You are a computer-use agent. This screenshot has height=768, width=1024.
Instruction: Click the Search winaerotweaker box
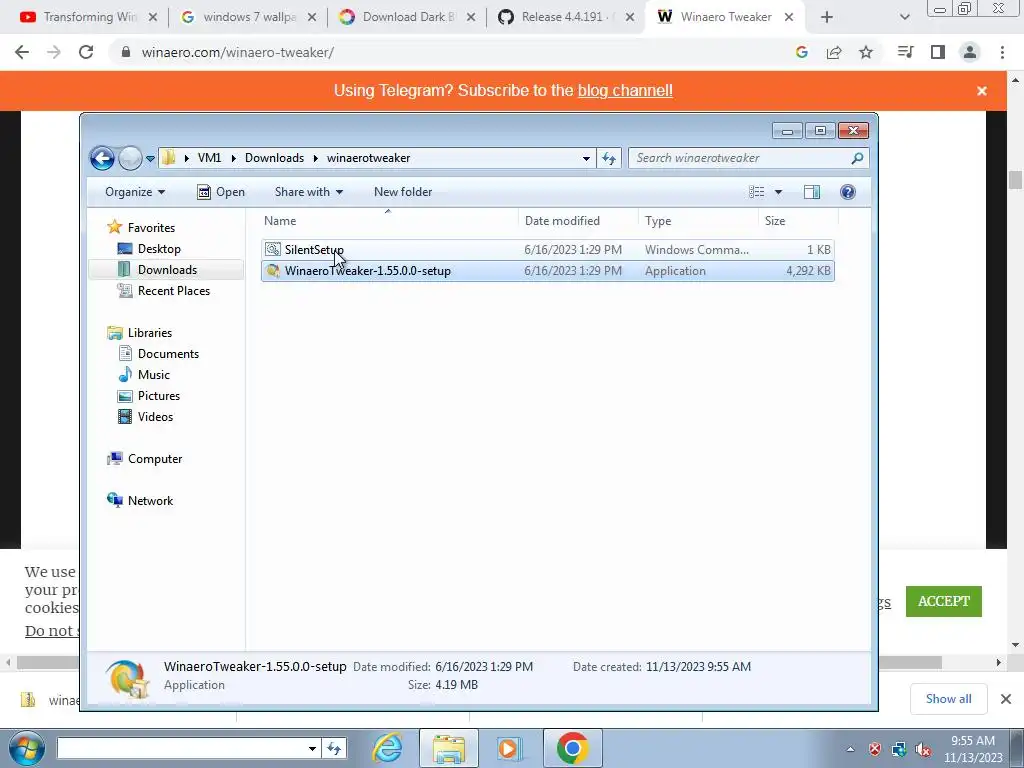[x=748, y=158]
